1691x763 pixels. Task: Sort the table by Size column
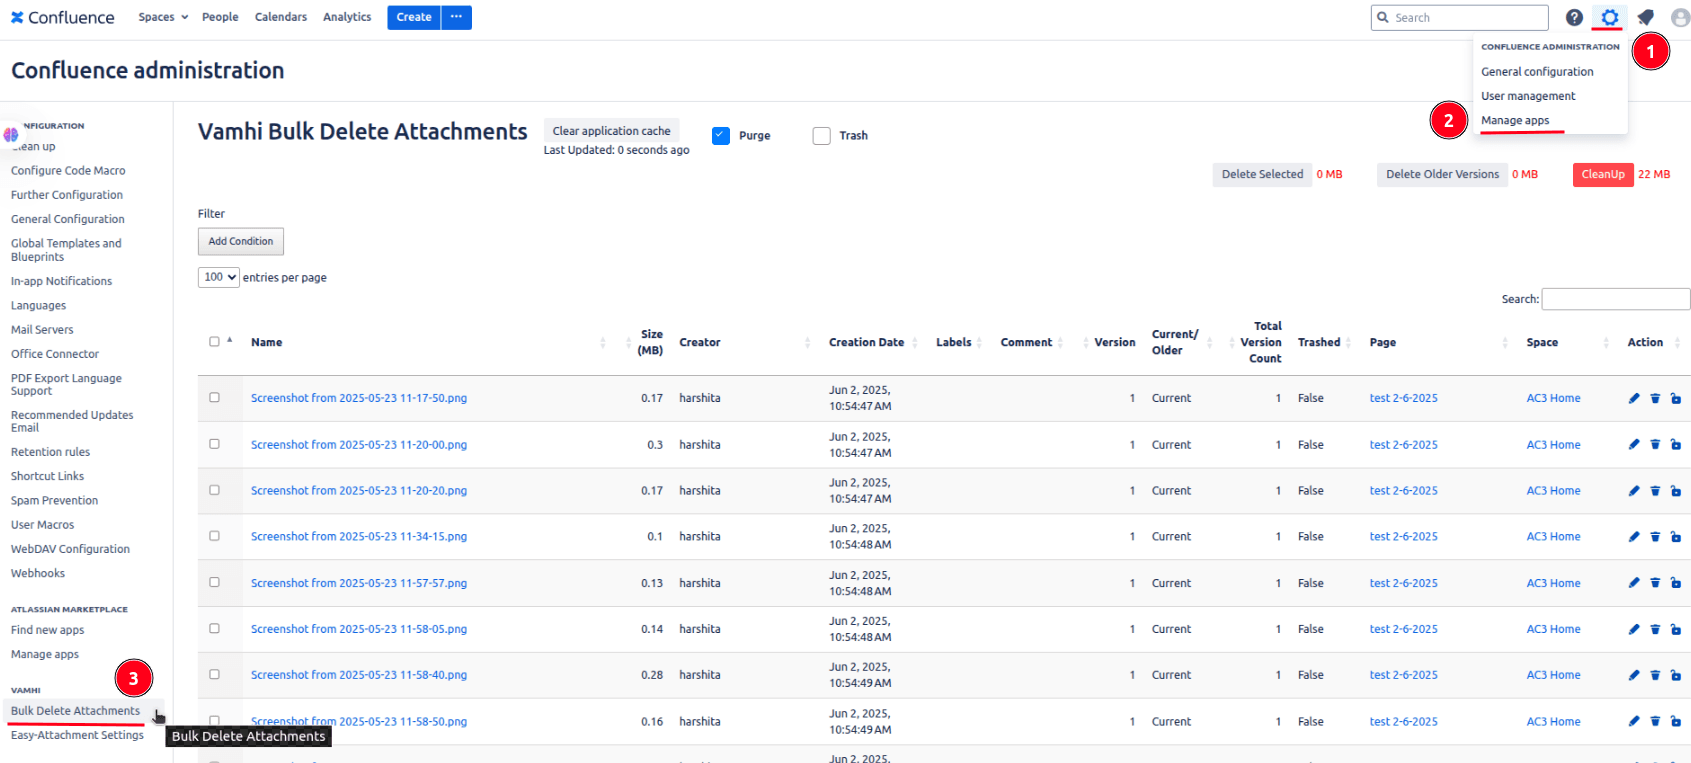click(650, 342)
